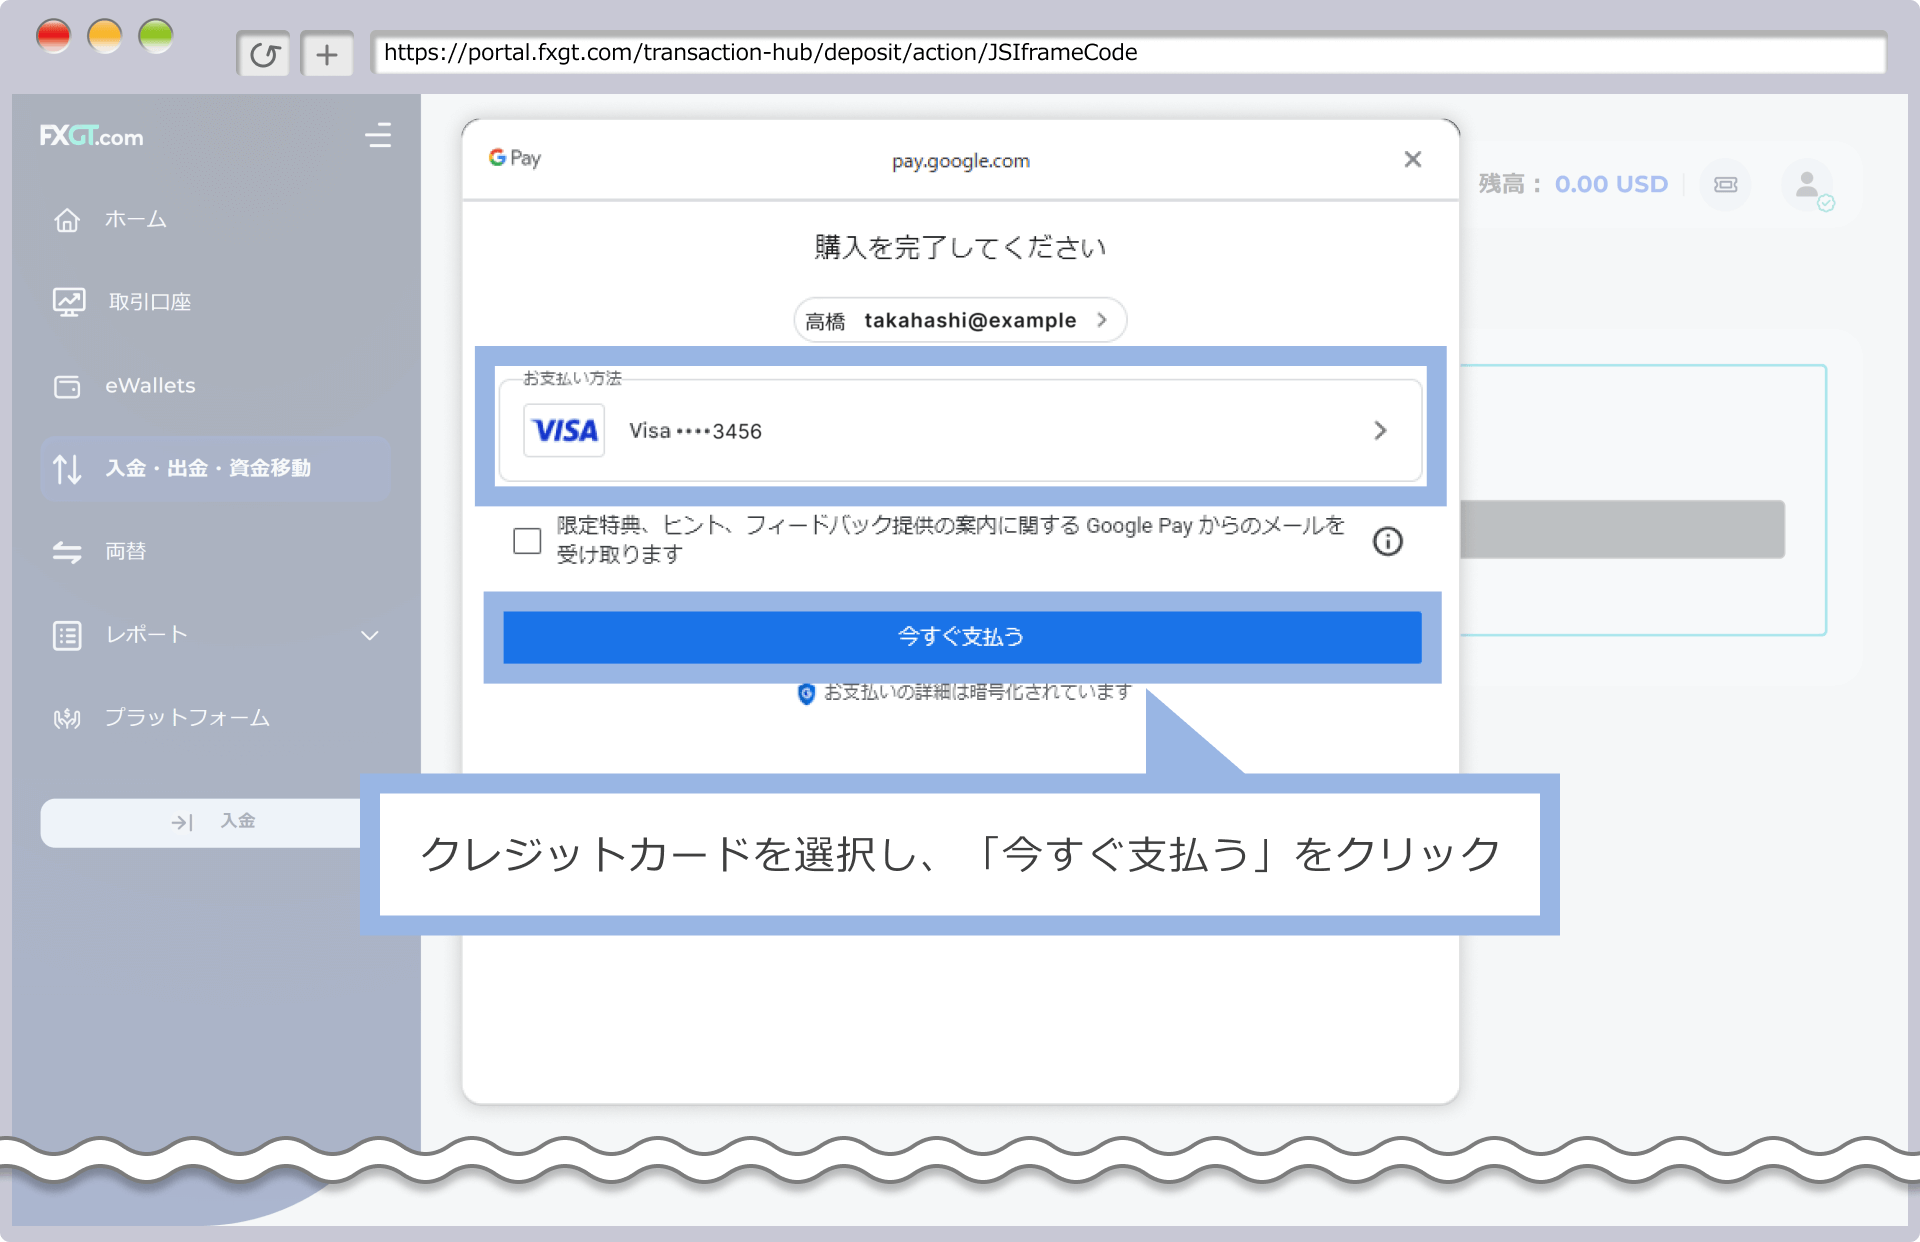Open account selector takahashi@example
The width and height of the screenshot is (1920, 1242).
pyautogui.click(x=960, y=320)
